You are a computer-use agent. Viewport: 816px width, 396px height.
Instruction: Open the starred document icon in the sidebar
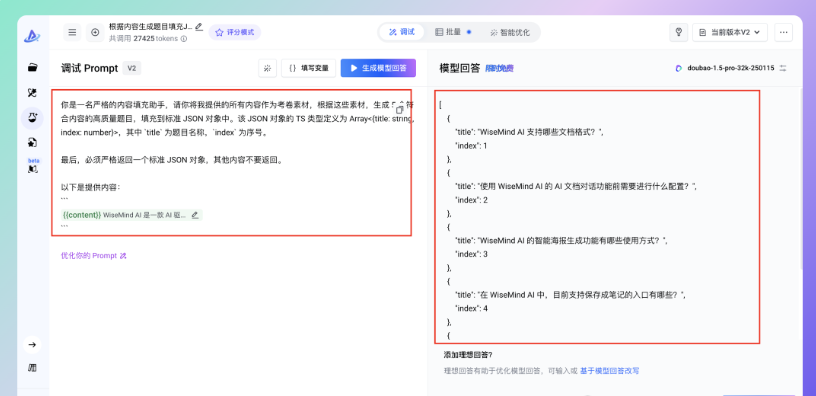pos(32,142)
